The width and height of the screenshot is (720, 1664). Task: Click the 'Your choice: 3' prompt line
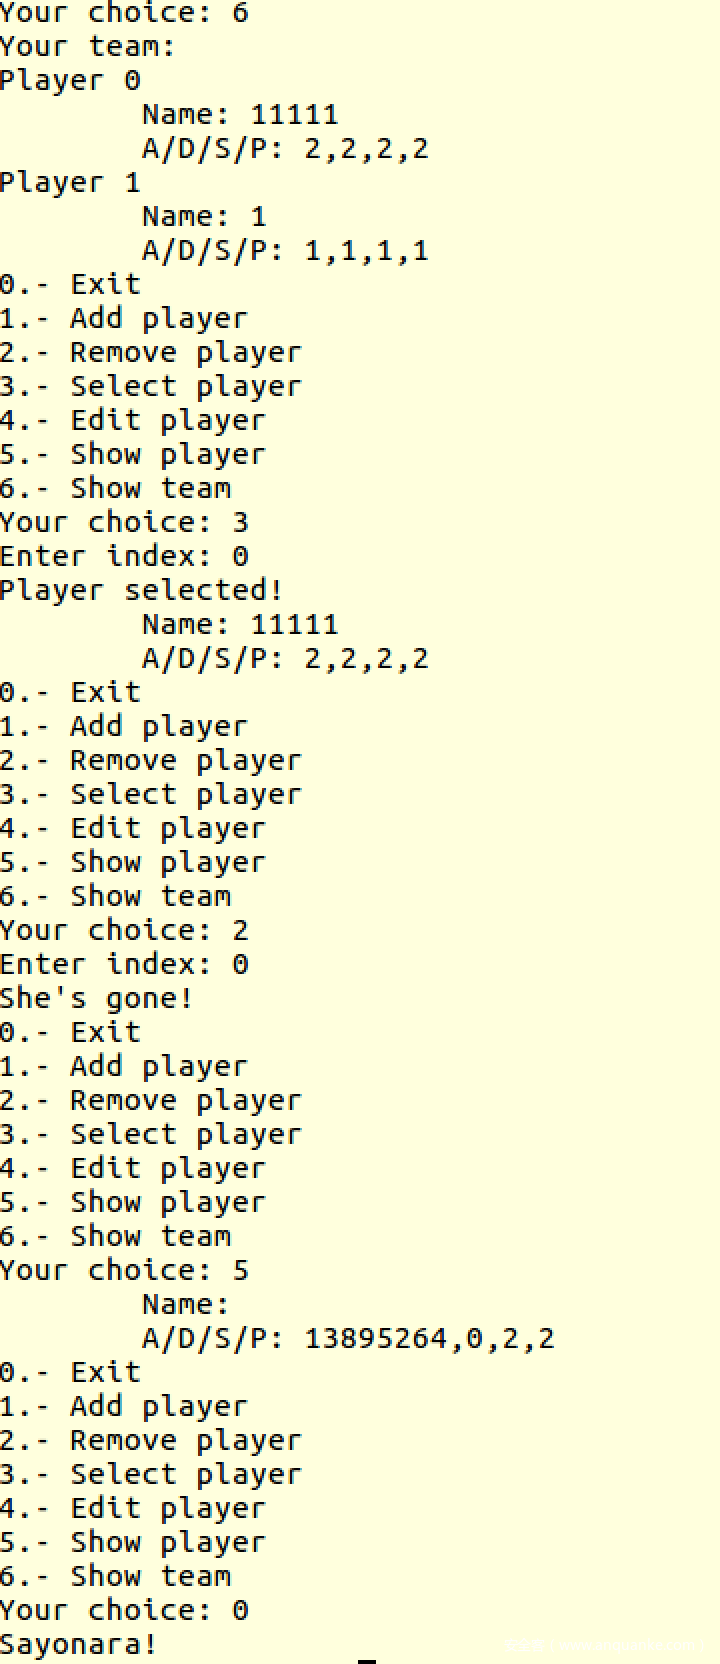click(x=124, y=523)
